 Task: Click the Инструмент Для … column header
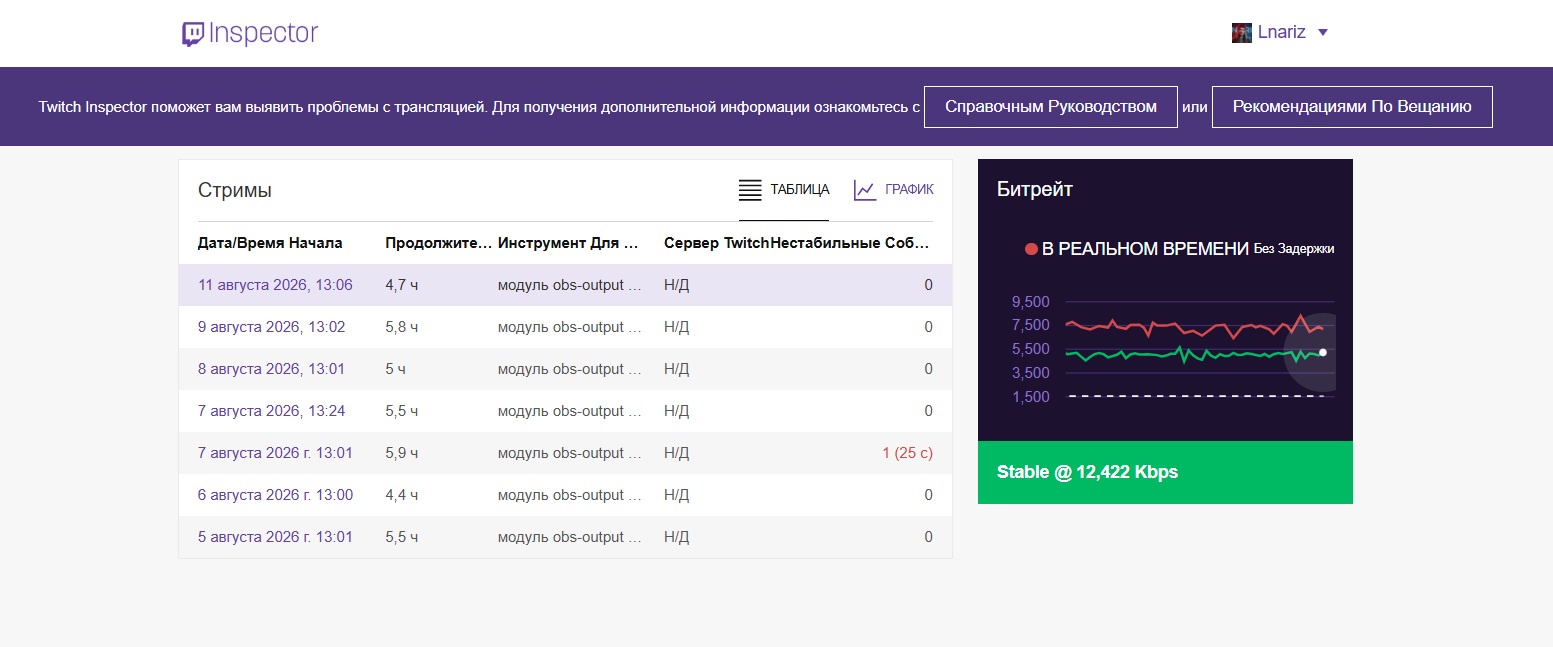pos(567,243)
